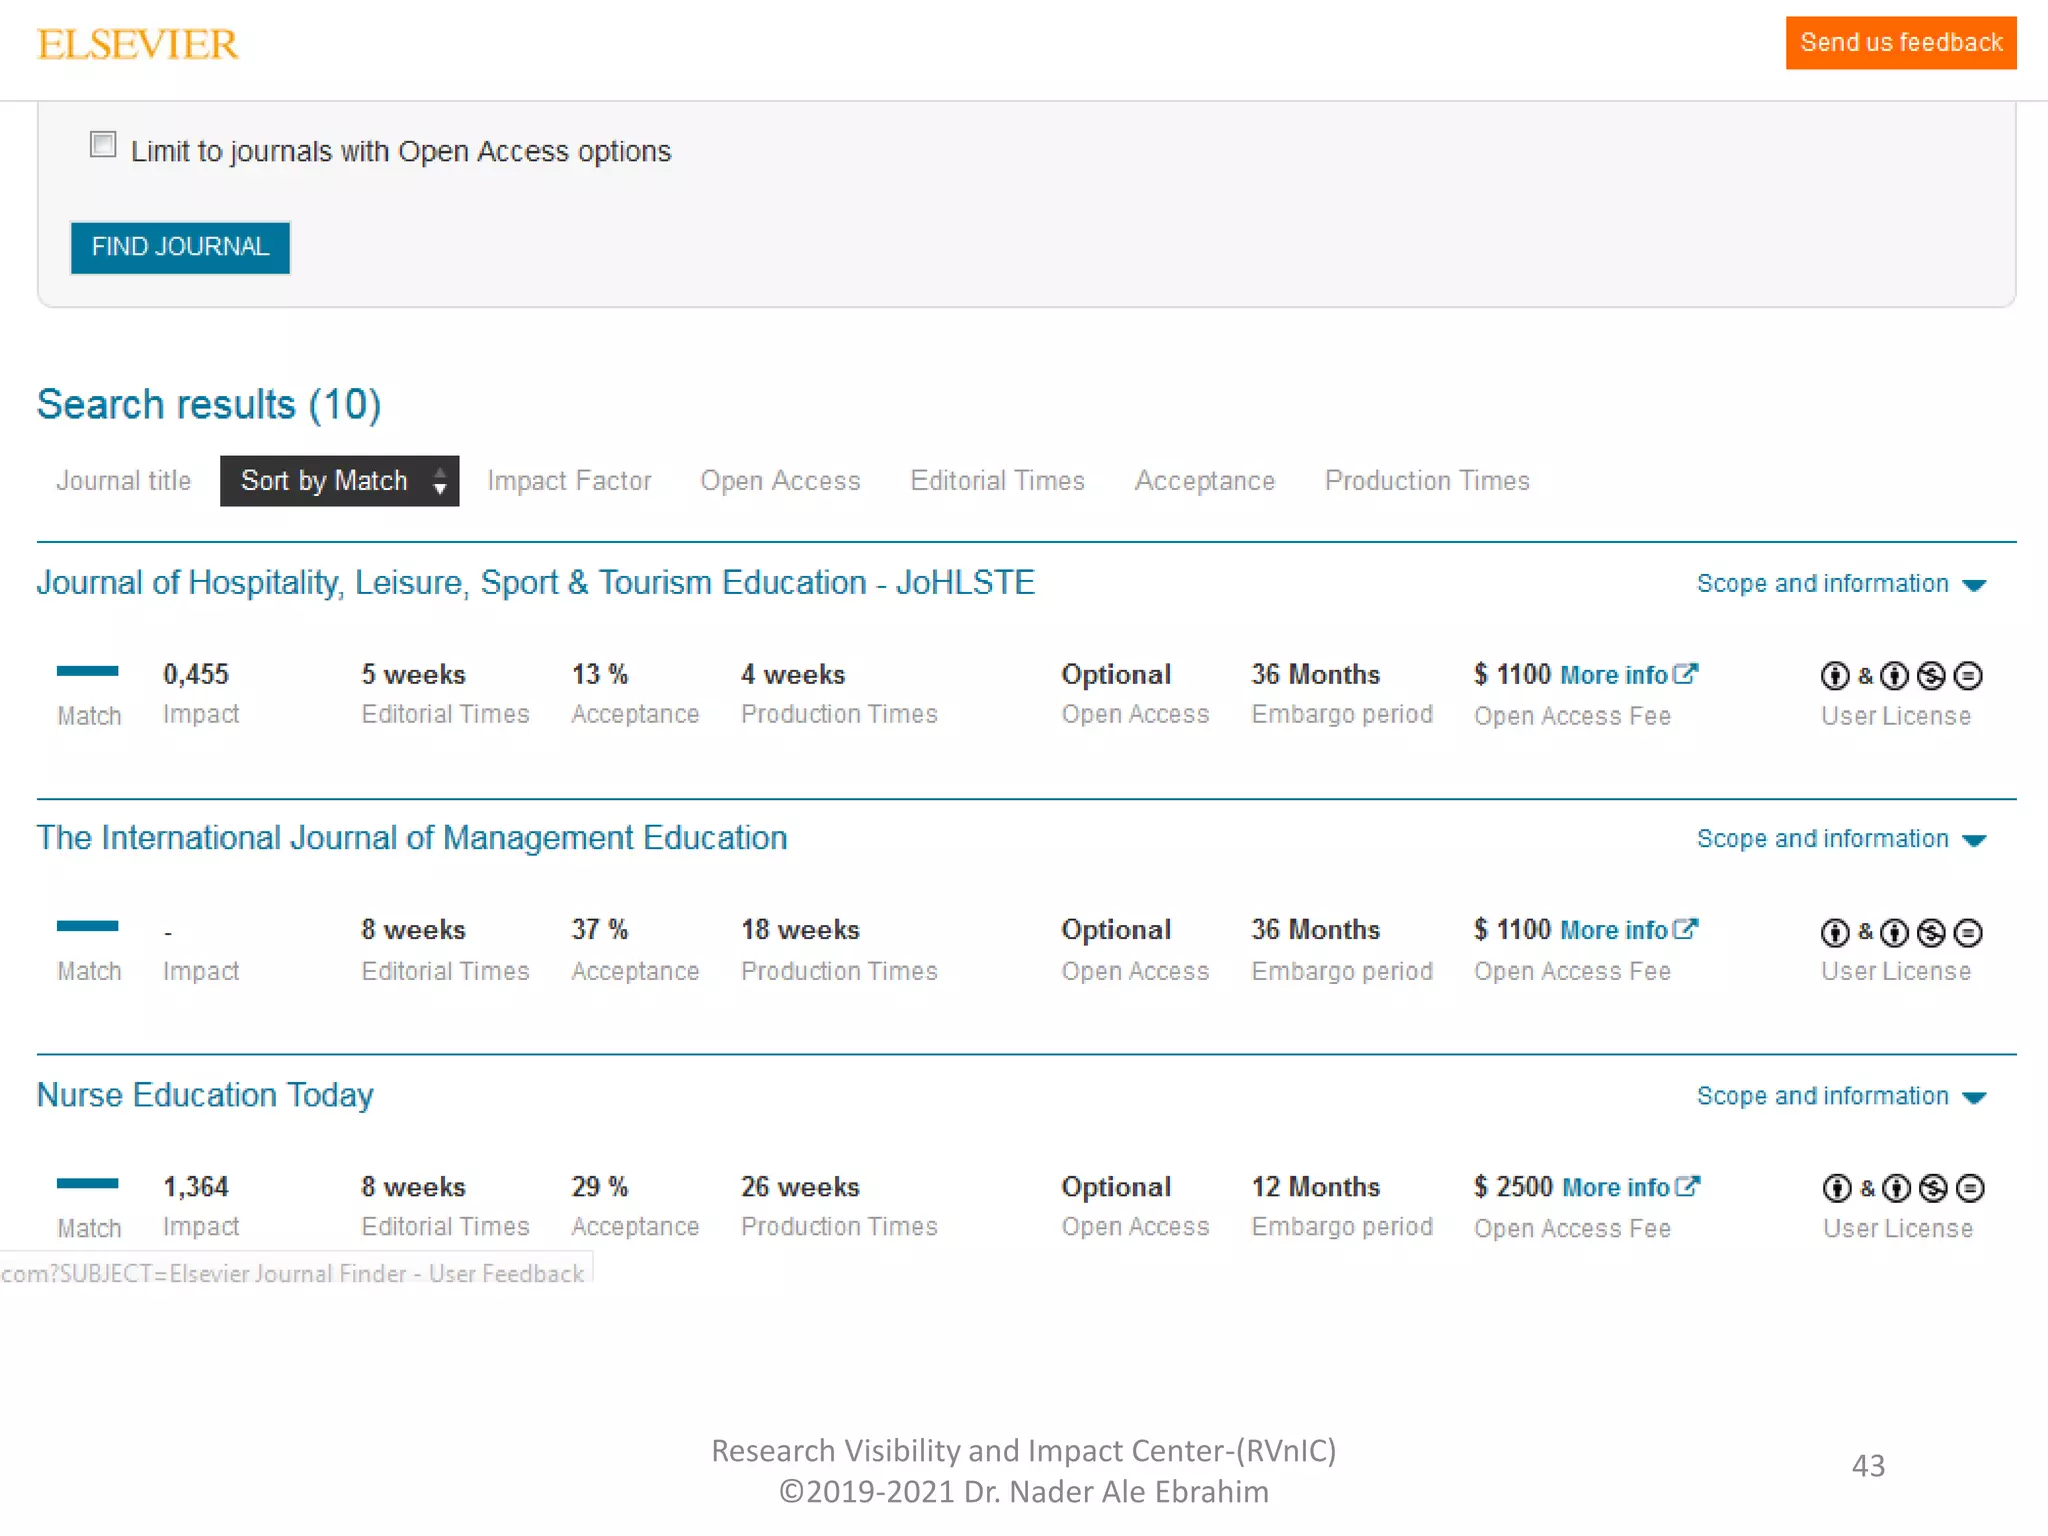Screen dimensions: 2048x1536
Task: Sort results by Editorial Times
Action: click(x=997, y=481)
